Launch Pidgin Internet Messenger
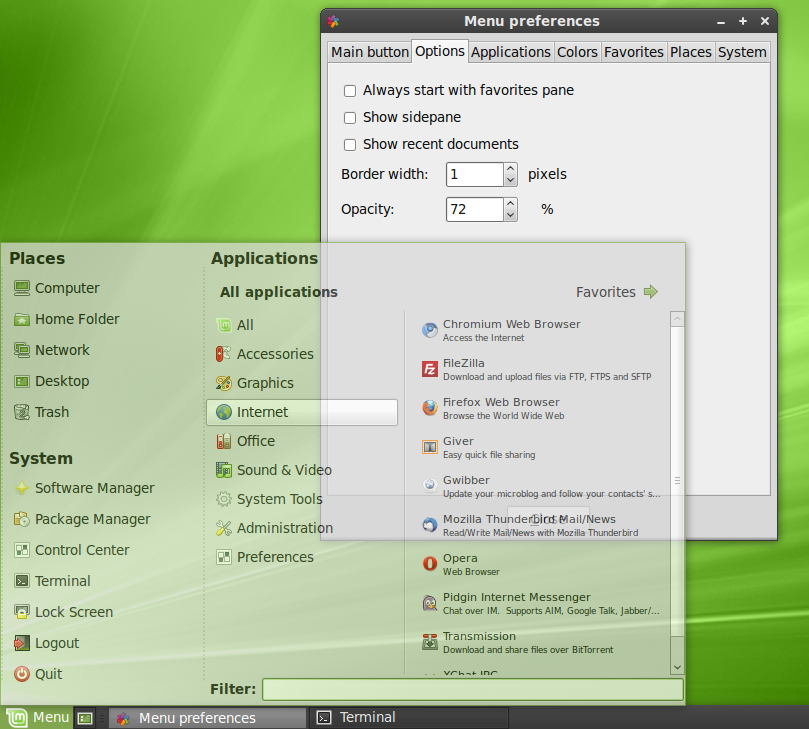This screenshot has height=729, width=809. point(541,603)
